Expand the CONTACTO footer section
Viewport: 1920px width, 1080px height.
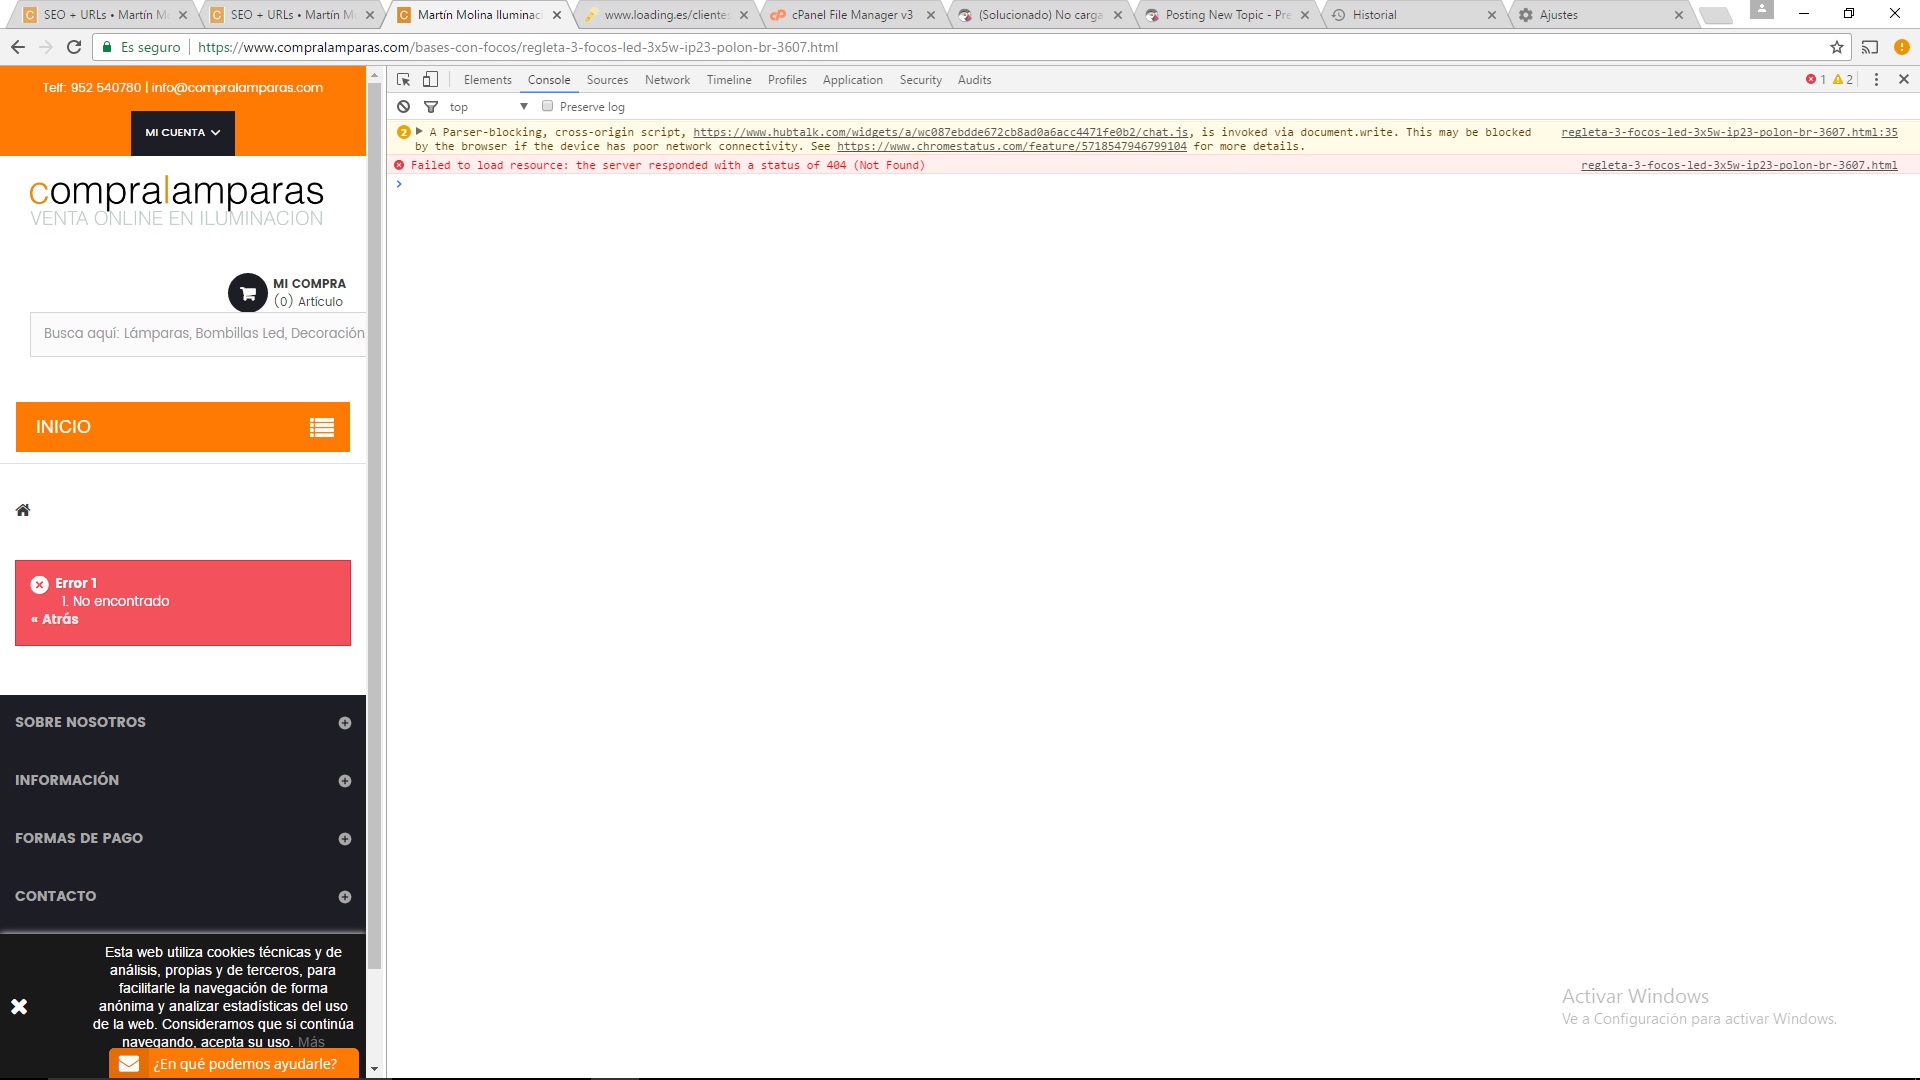coord(344,897)
